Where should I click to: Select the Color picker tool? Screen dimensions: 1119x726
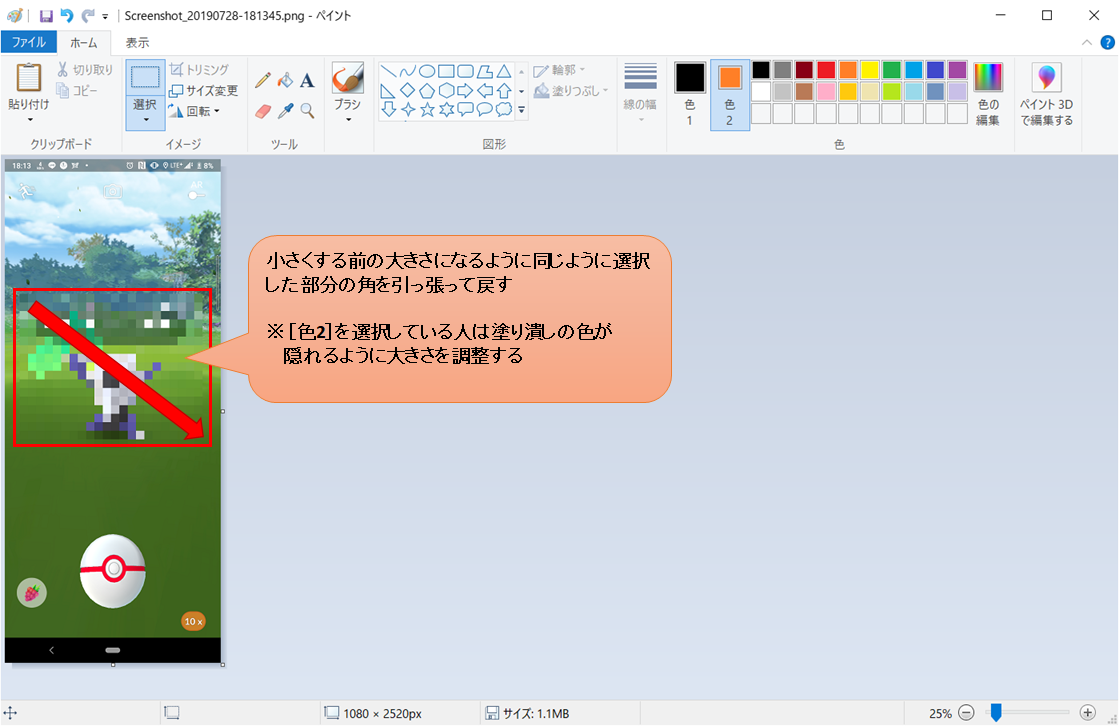click(x=284, y=110)
